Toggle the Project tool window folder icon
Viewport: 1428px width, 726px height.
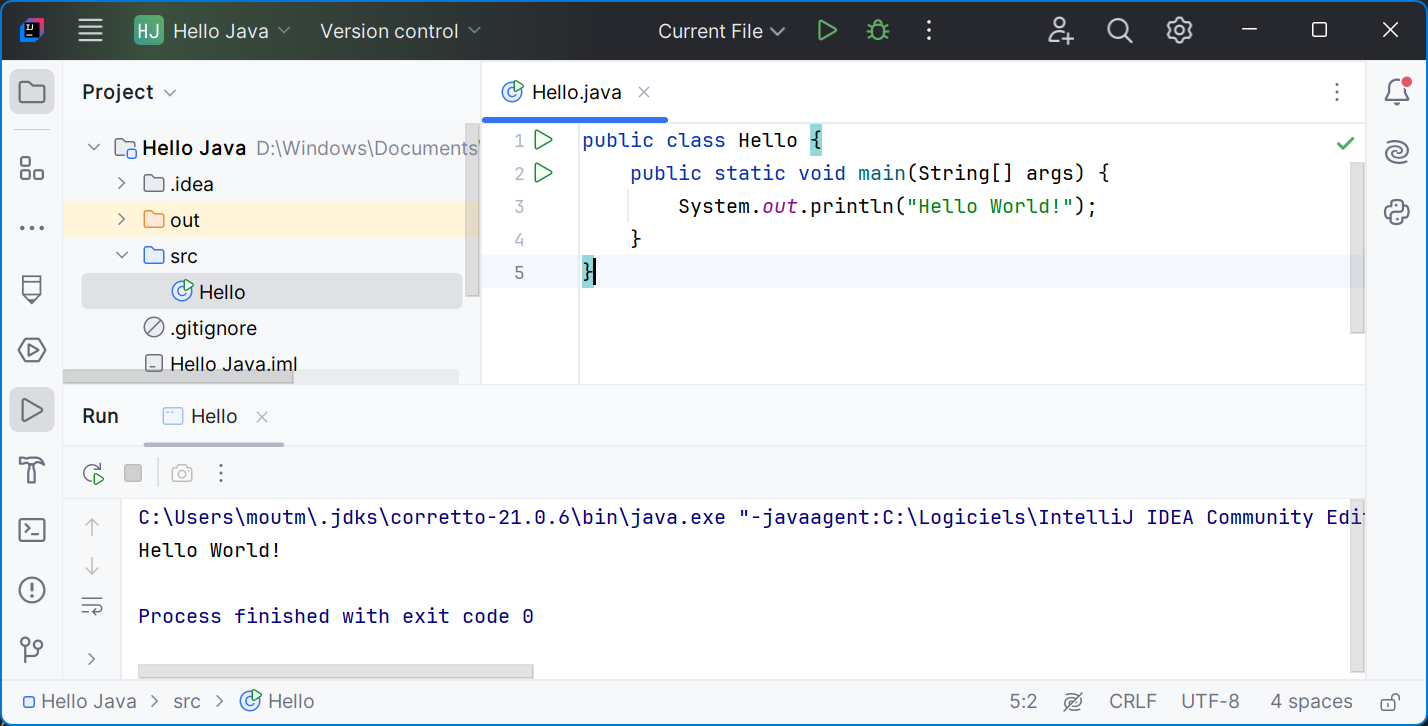click(32, 92)
